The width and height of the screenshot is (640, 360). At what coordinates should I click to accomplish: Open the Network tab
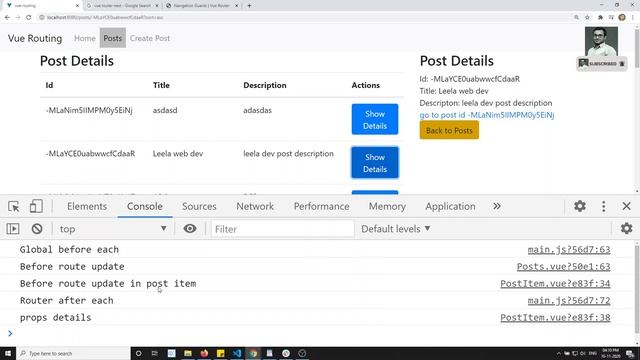click(255, 206)
